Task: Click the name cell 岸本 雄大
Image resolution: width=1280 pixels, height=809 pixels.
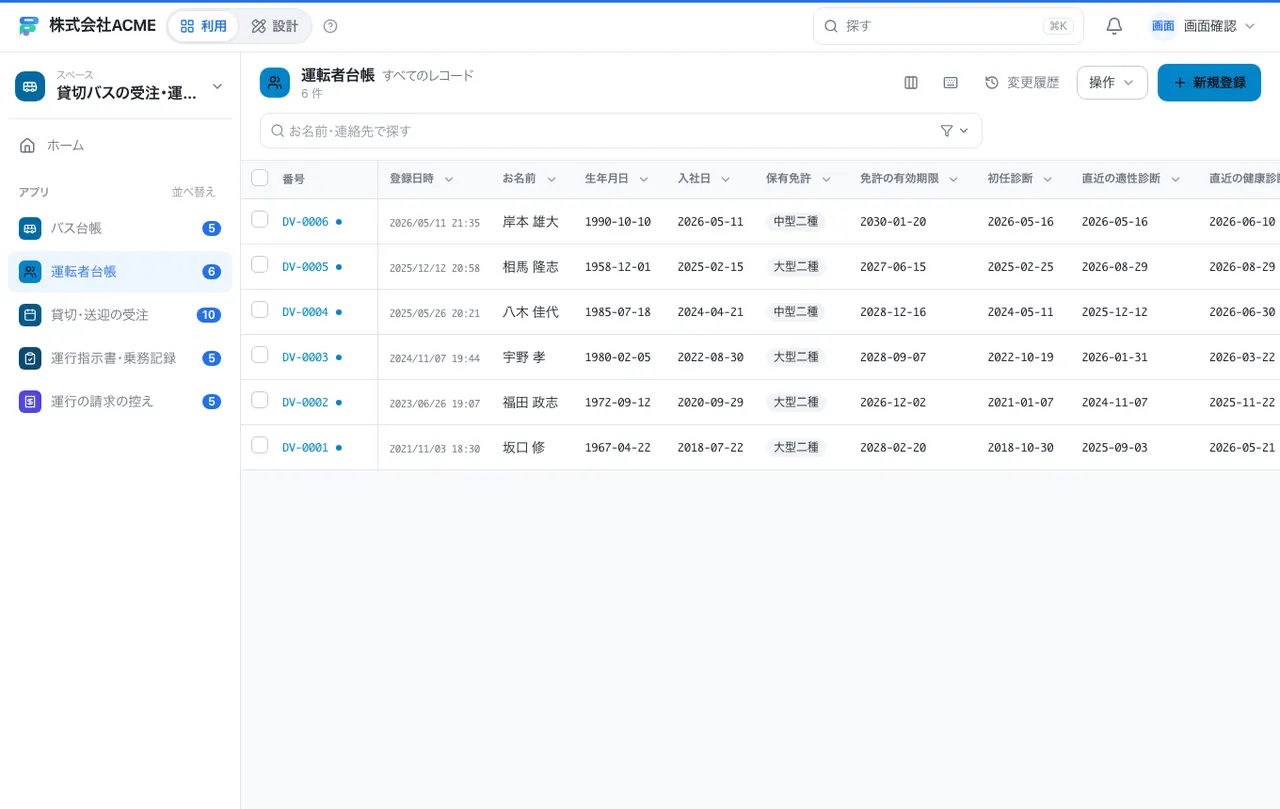Action: click(x=531, y=222)
